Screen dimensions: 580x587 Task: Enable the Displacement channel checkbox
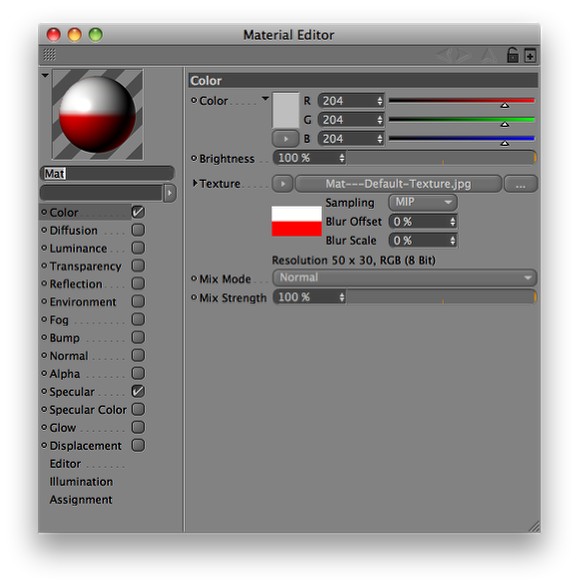point(138,445)
